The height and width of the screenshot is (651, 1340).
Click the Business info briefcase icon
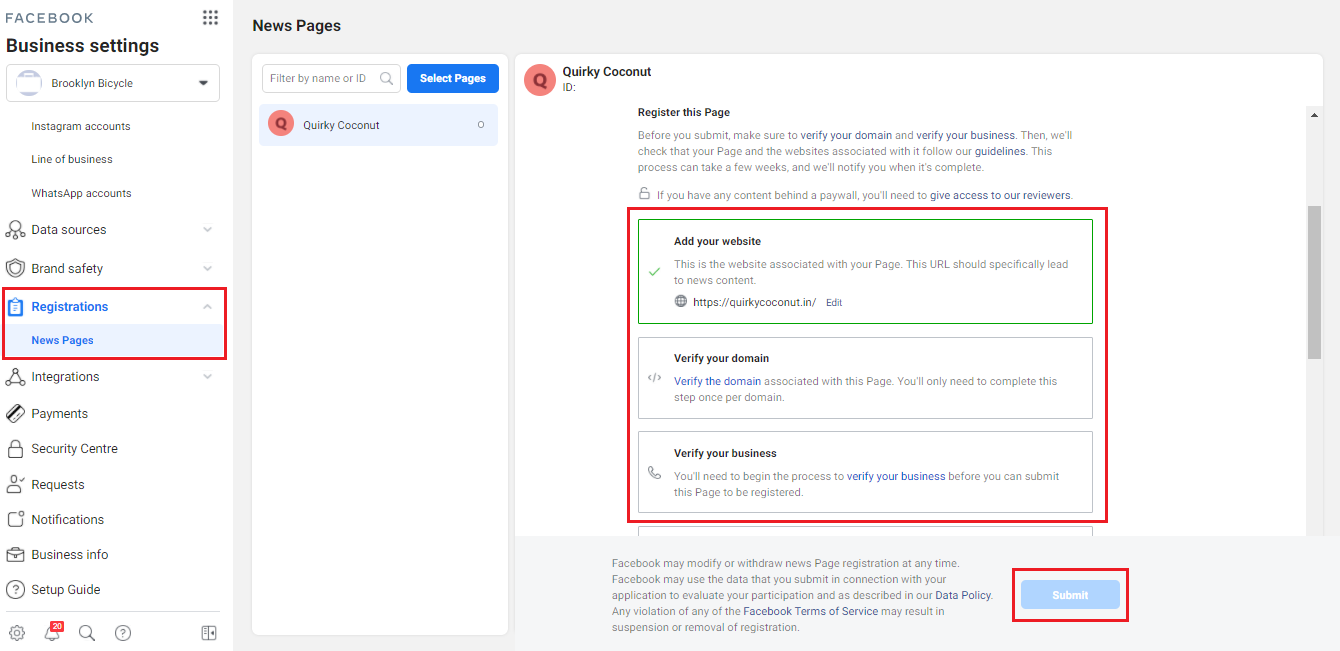(15, 554)
